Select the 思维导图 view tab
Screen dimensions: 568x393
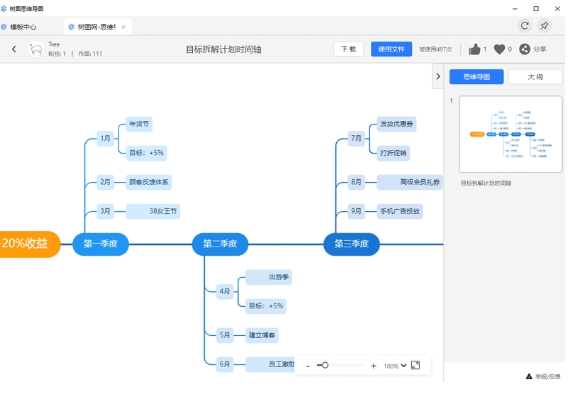tap(476, 77)
